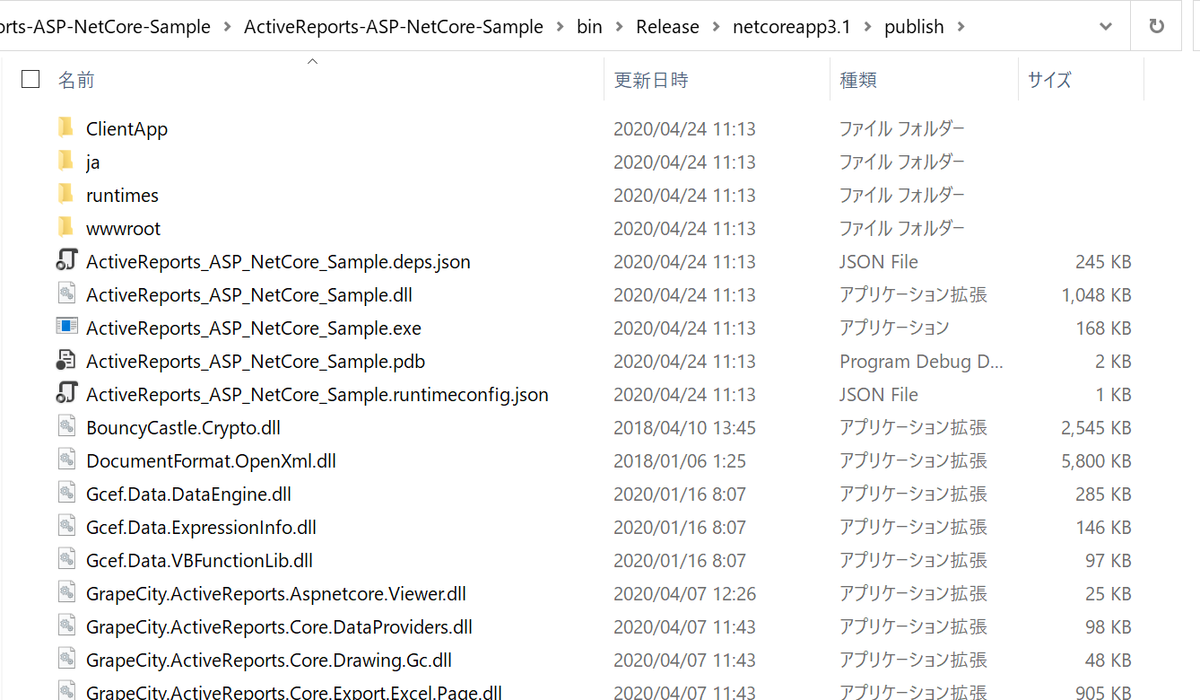
Task: Click the 1,048 KB size cell
Action: point(1096,295)
